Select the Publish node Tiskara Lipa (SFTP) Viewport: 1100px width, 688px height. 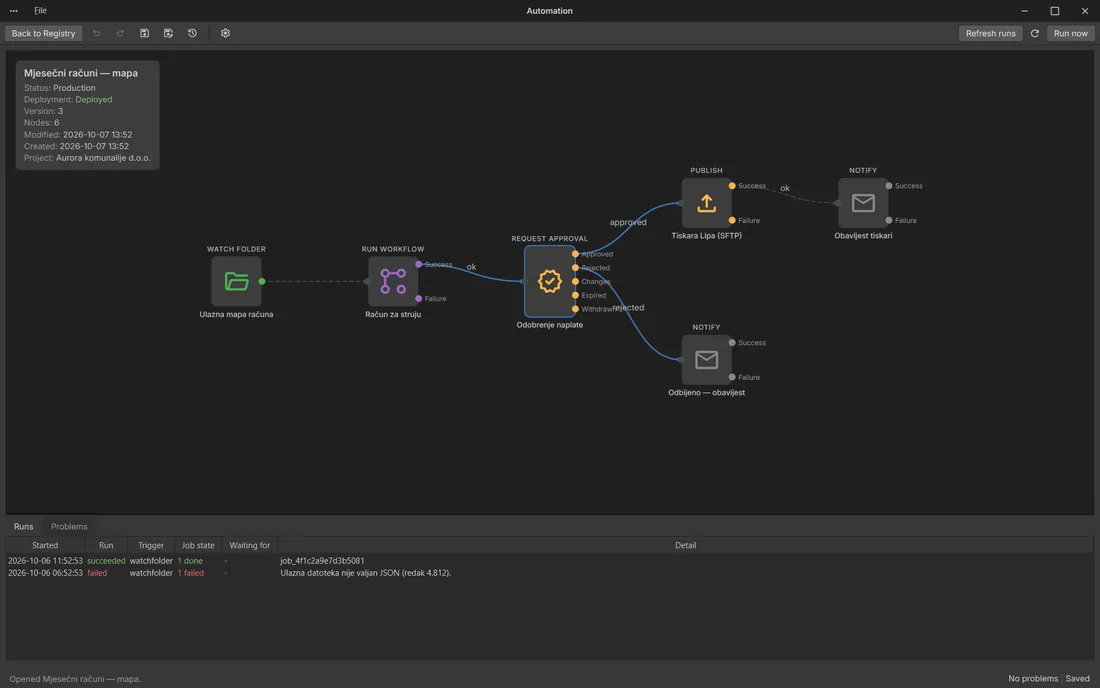[x=706, y=203]
